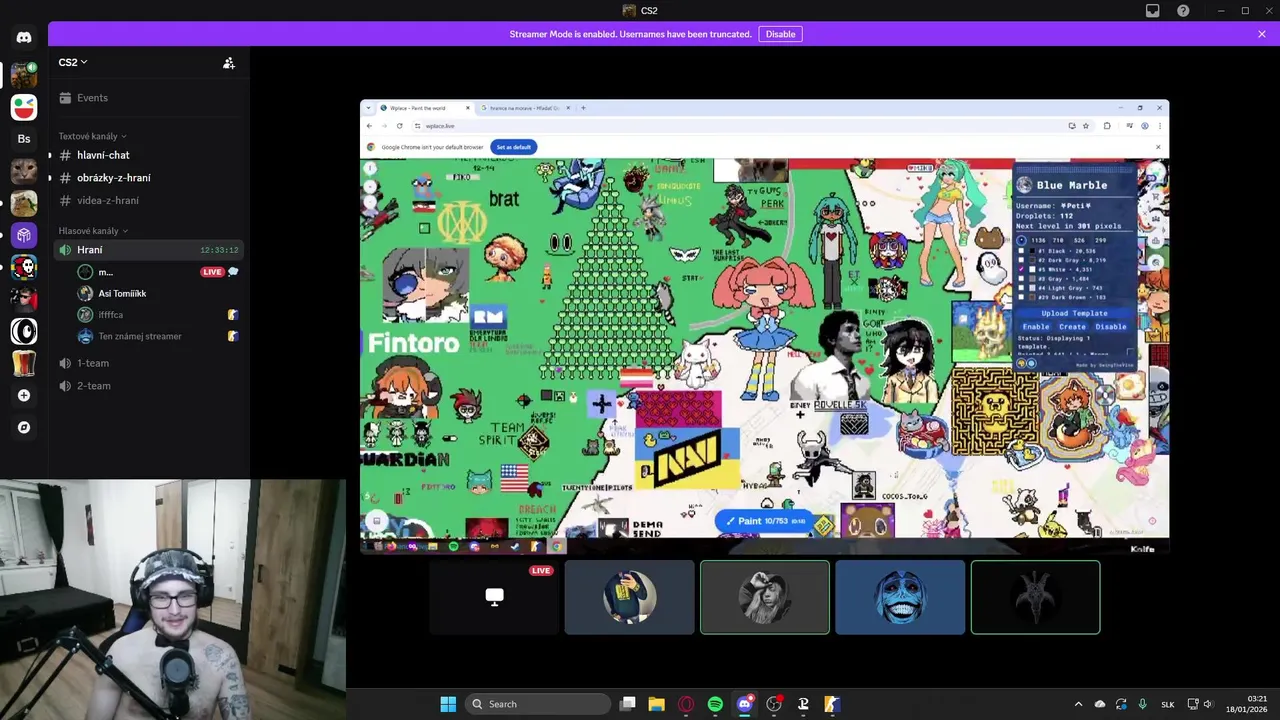
Task: Disable Streamer Mode from the banner
Action: [x=780, y=34]
